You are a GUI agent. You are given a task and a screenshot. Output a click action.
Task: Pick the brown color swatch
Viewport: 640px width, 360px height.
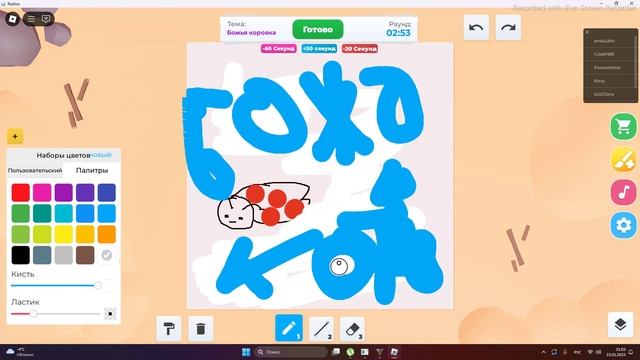point(85,255)
